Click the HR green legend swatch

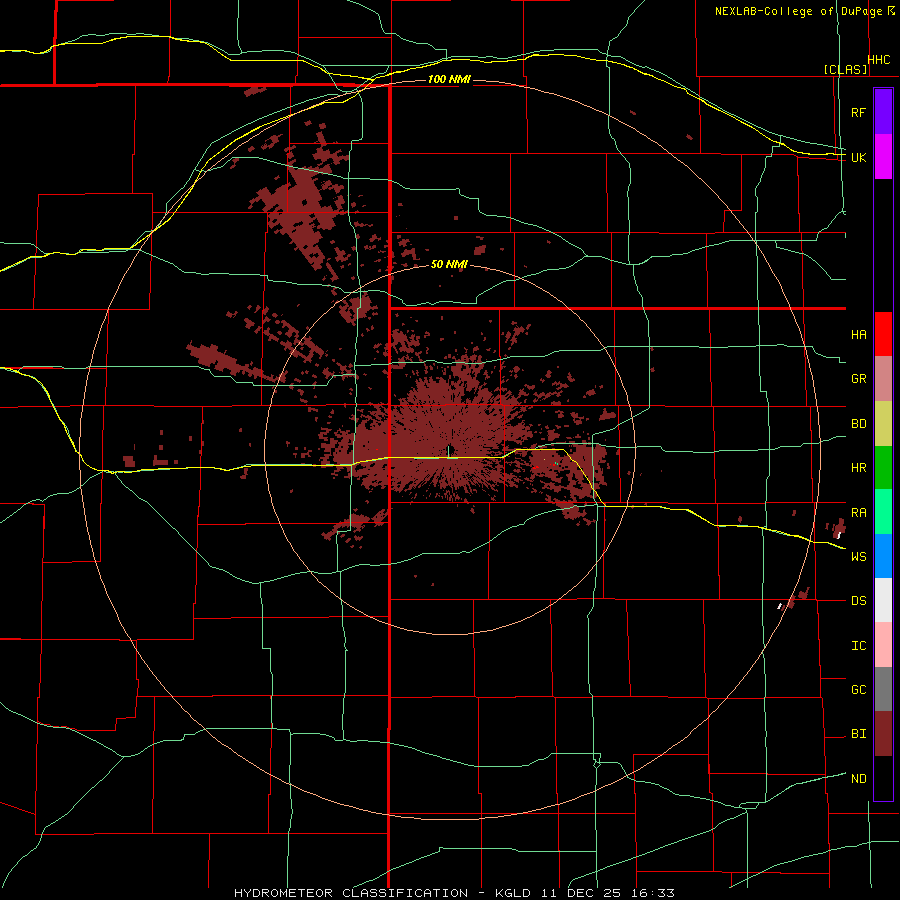click(883, 468)
